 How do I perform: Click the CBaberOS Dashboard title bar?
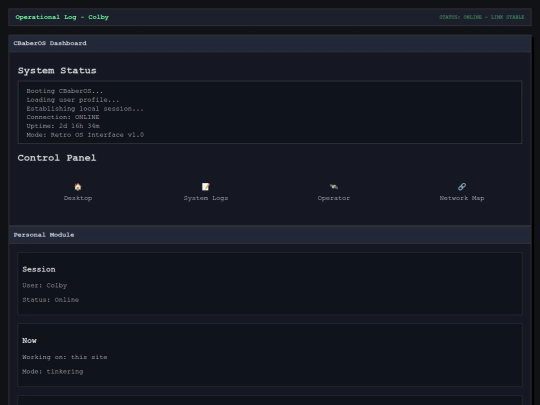coord(270,43)
